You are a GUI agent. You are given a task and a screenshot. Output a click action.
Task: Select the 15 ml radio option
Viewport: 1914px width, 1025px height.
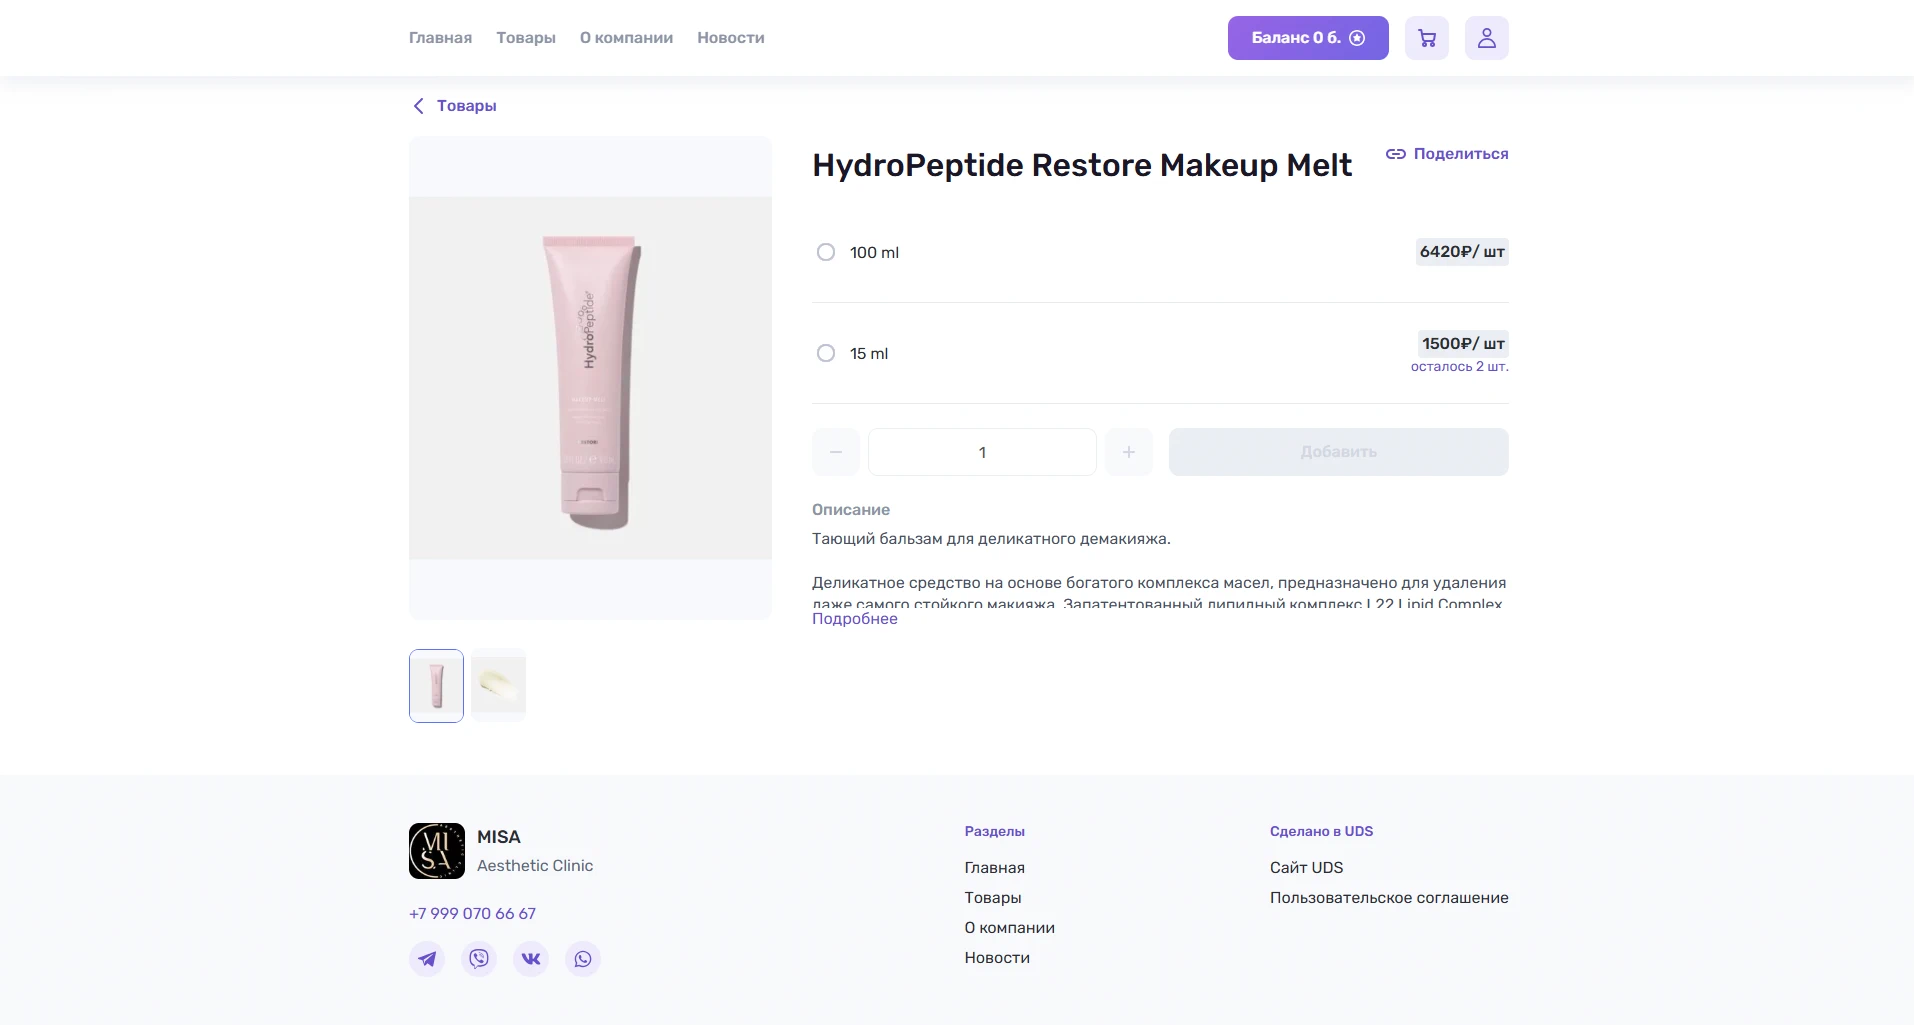point(826,353)
